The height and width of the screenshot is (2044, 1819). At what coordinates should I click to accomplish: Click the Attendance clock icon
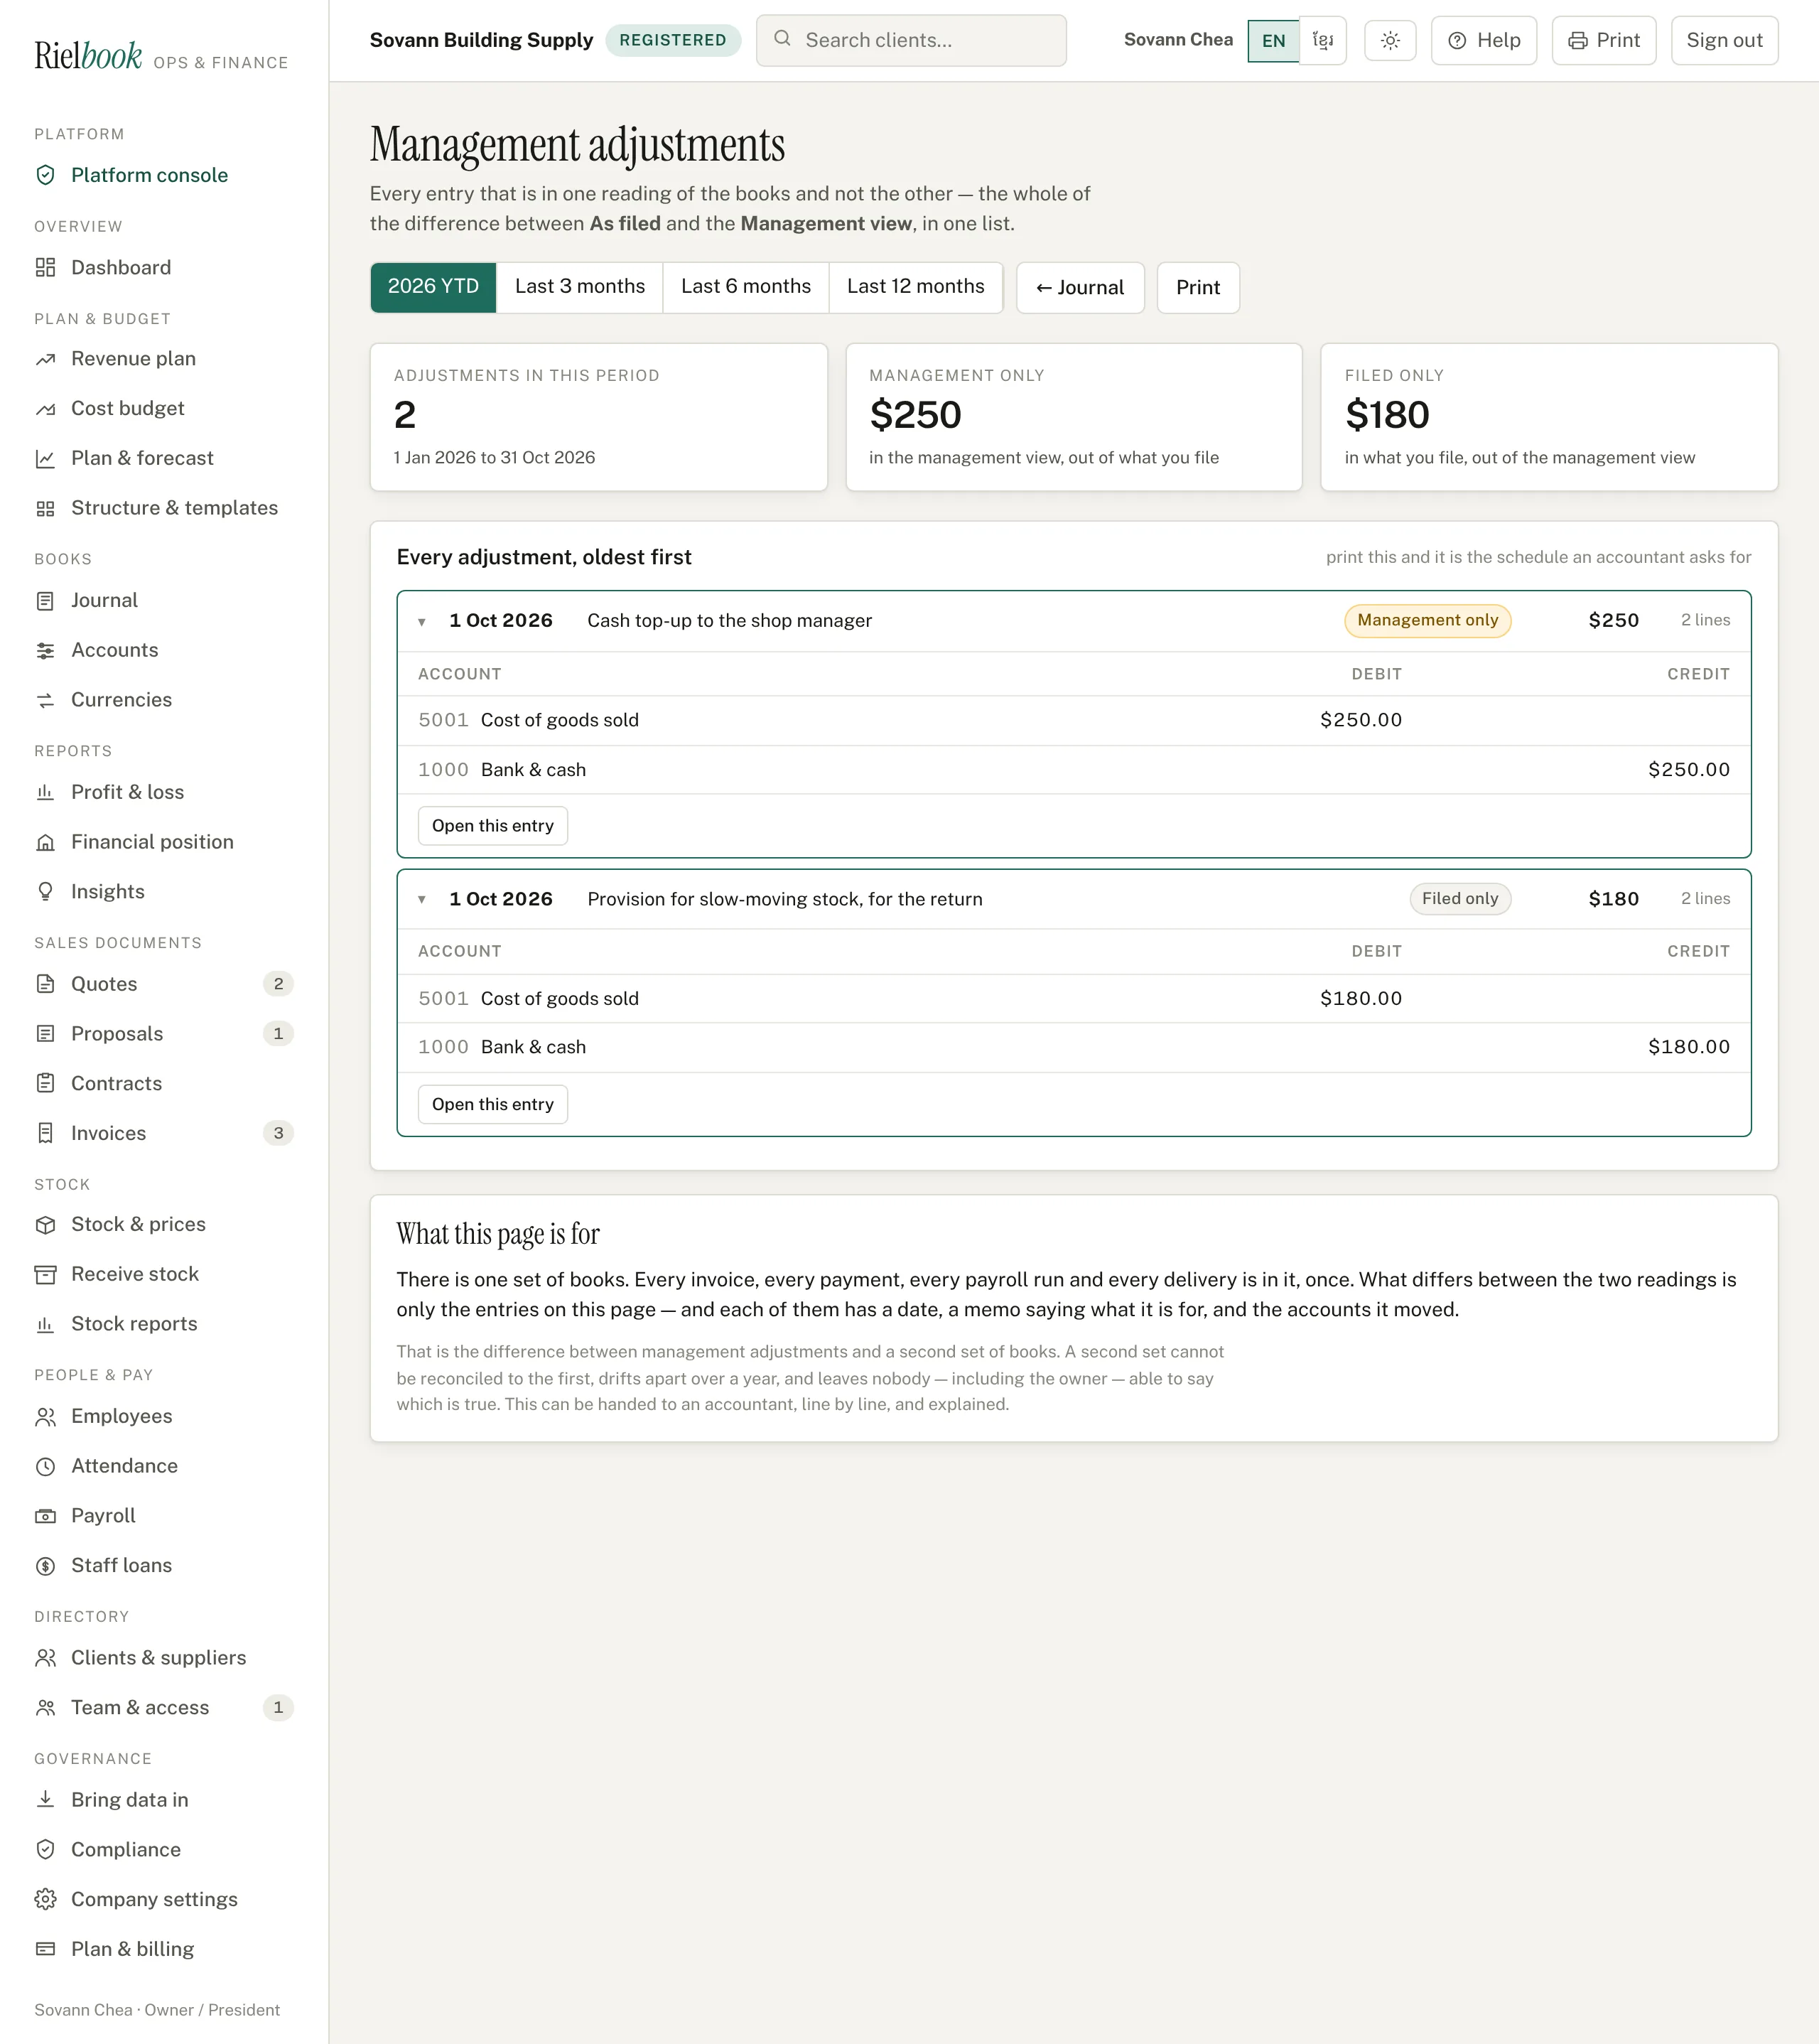45,1466
